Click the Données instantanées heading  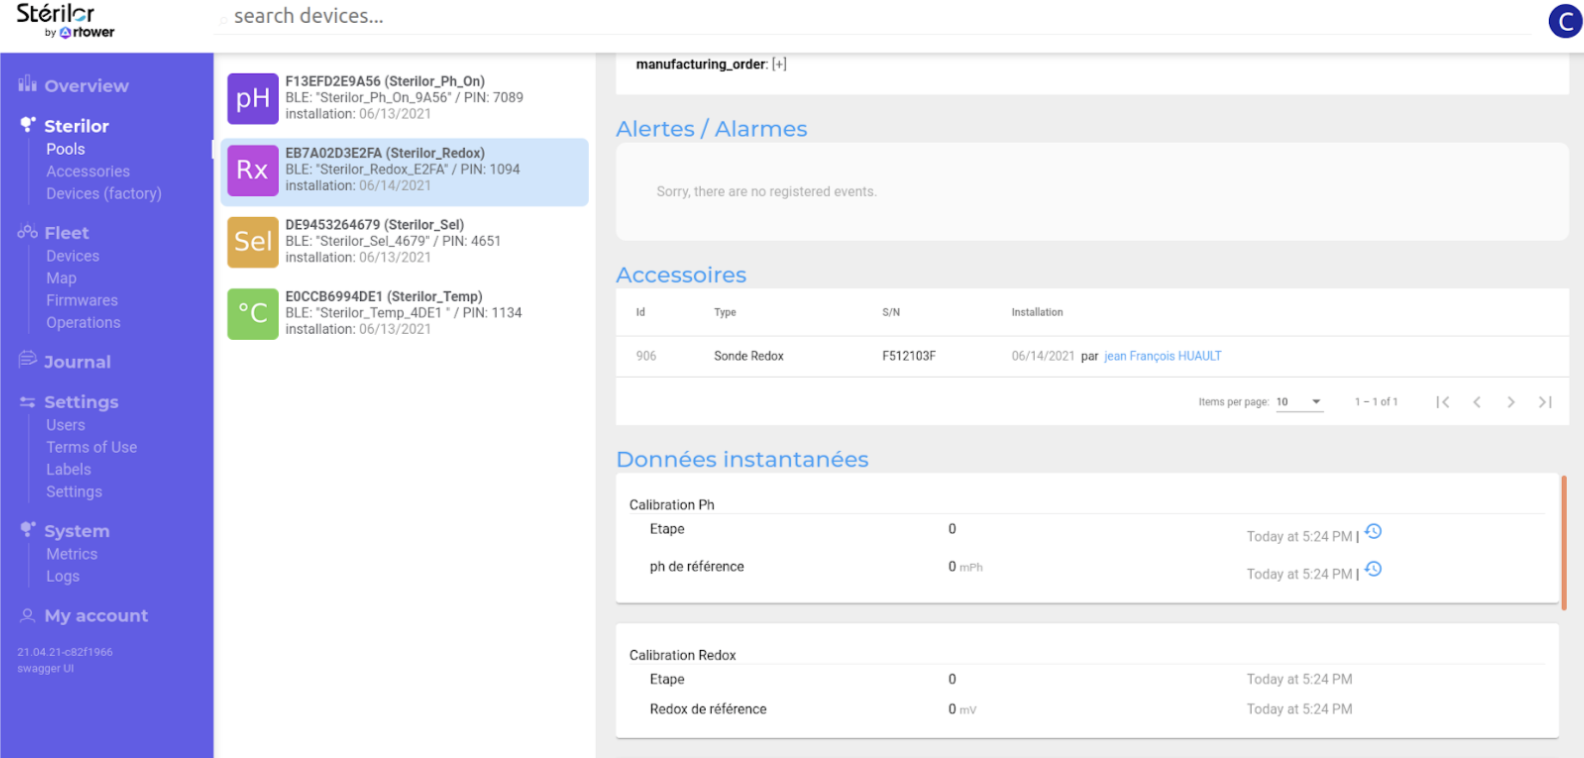(x=742, y=459)
